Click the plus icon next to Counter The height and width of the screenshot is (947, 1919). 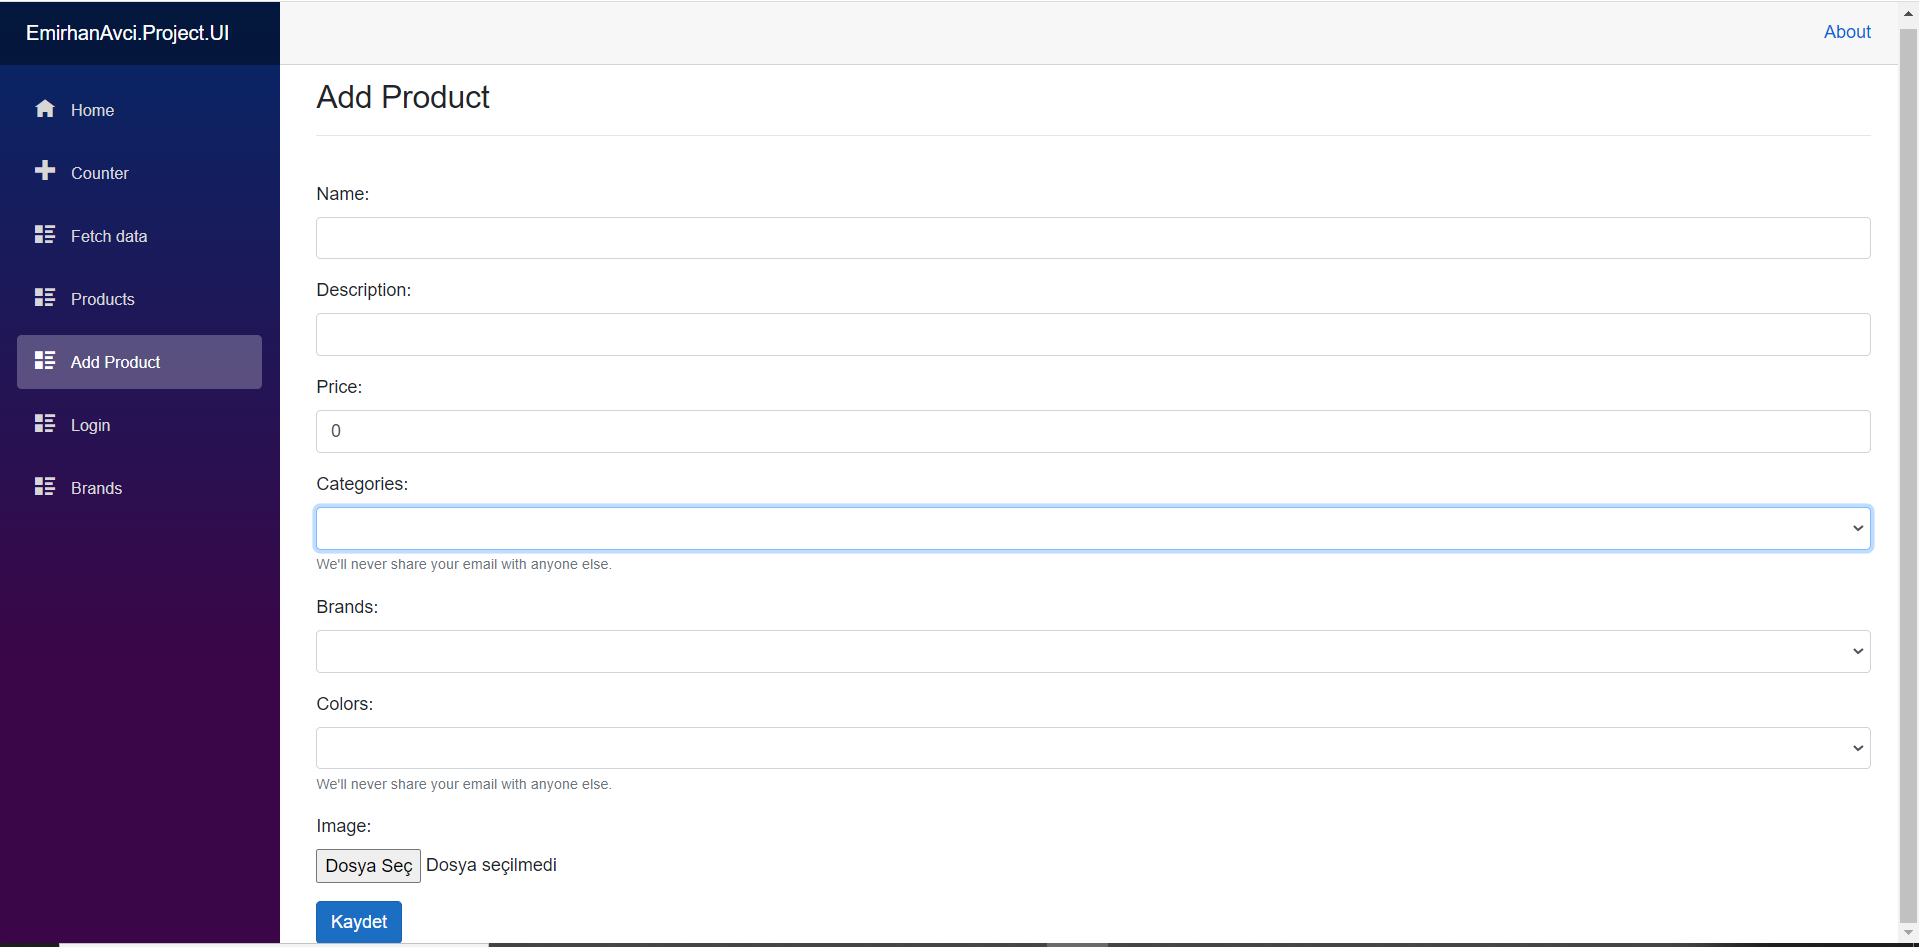point(45,172)
